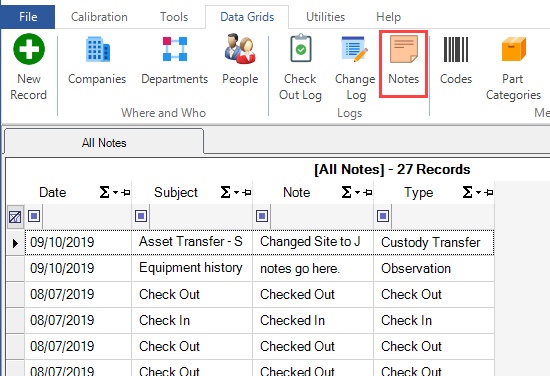Click the Subject filter input field
Screen dimensions: 550x376
[x=201, y=216]
